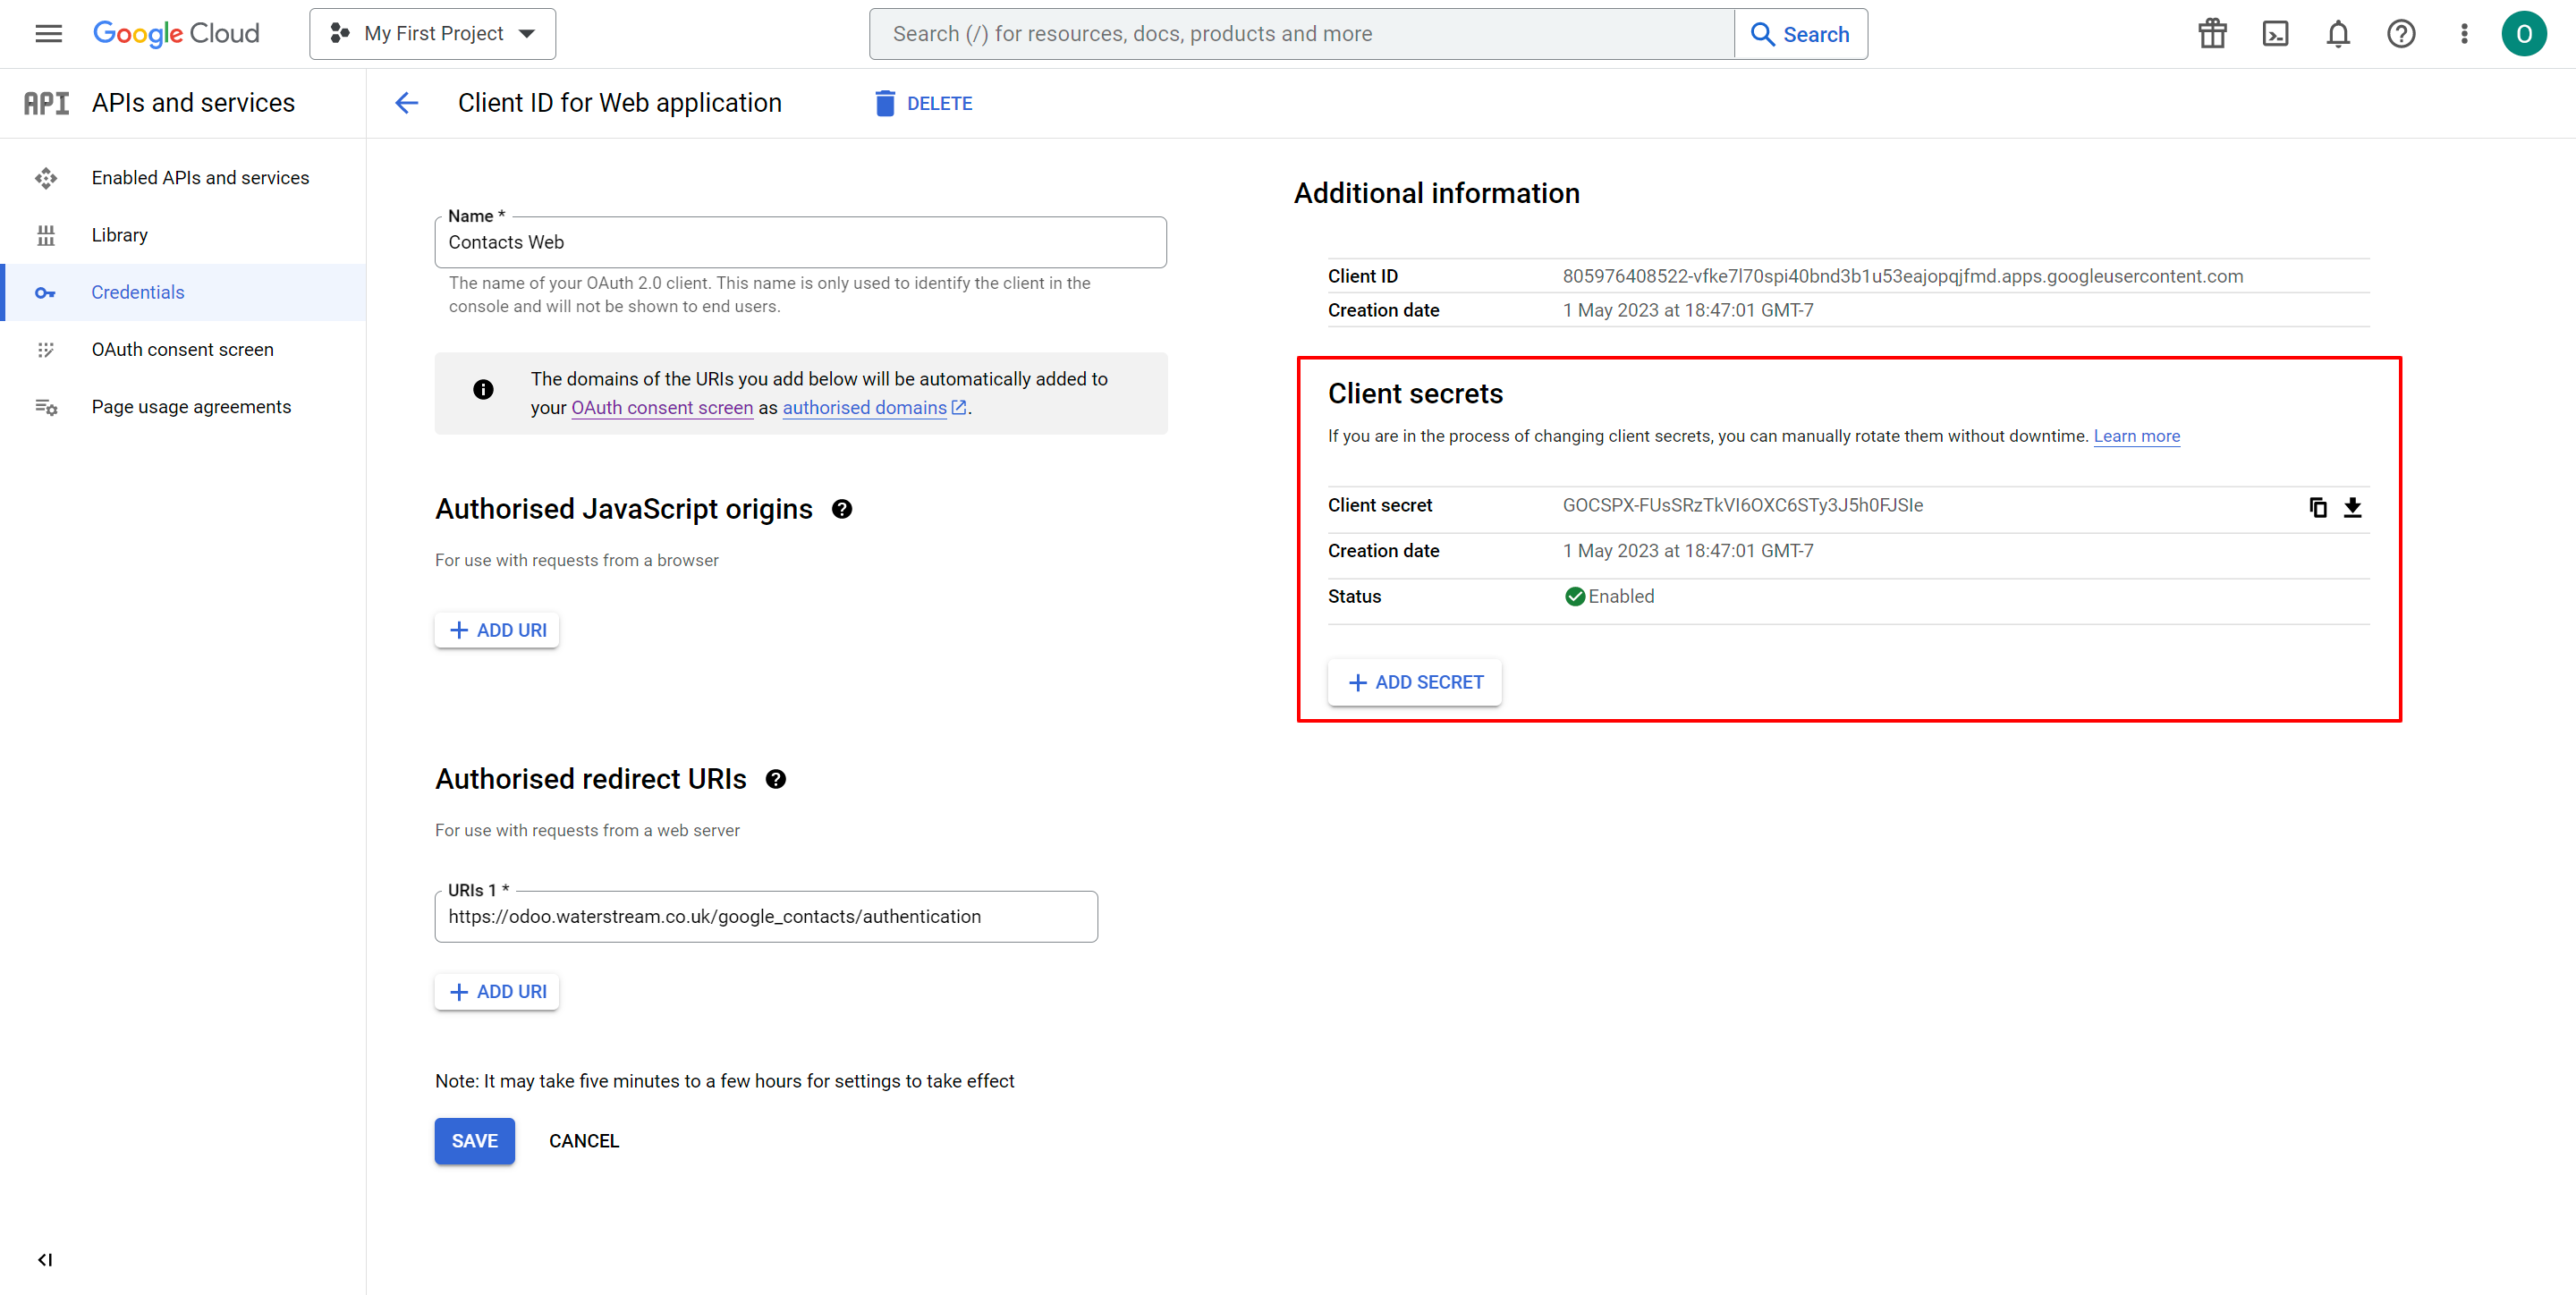Viewport: 2576px width, 1295px height.
Task: Open the My First Project selector
Action: [x=432, y=34]
